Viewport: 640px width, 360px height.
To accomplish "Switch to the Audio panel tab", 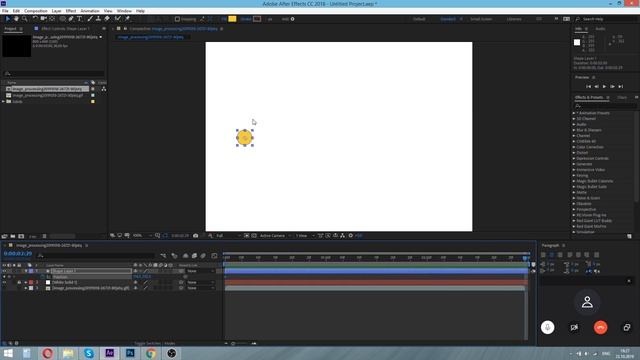I will pyautogui.click(x=600, y=29).
